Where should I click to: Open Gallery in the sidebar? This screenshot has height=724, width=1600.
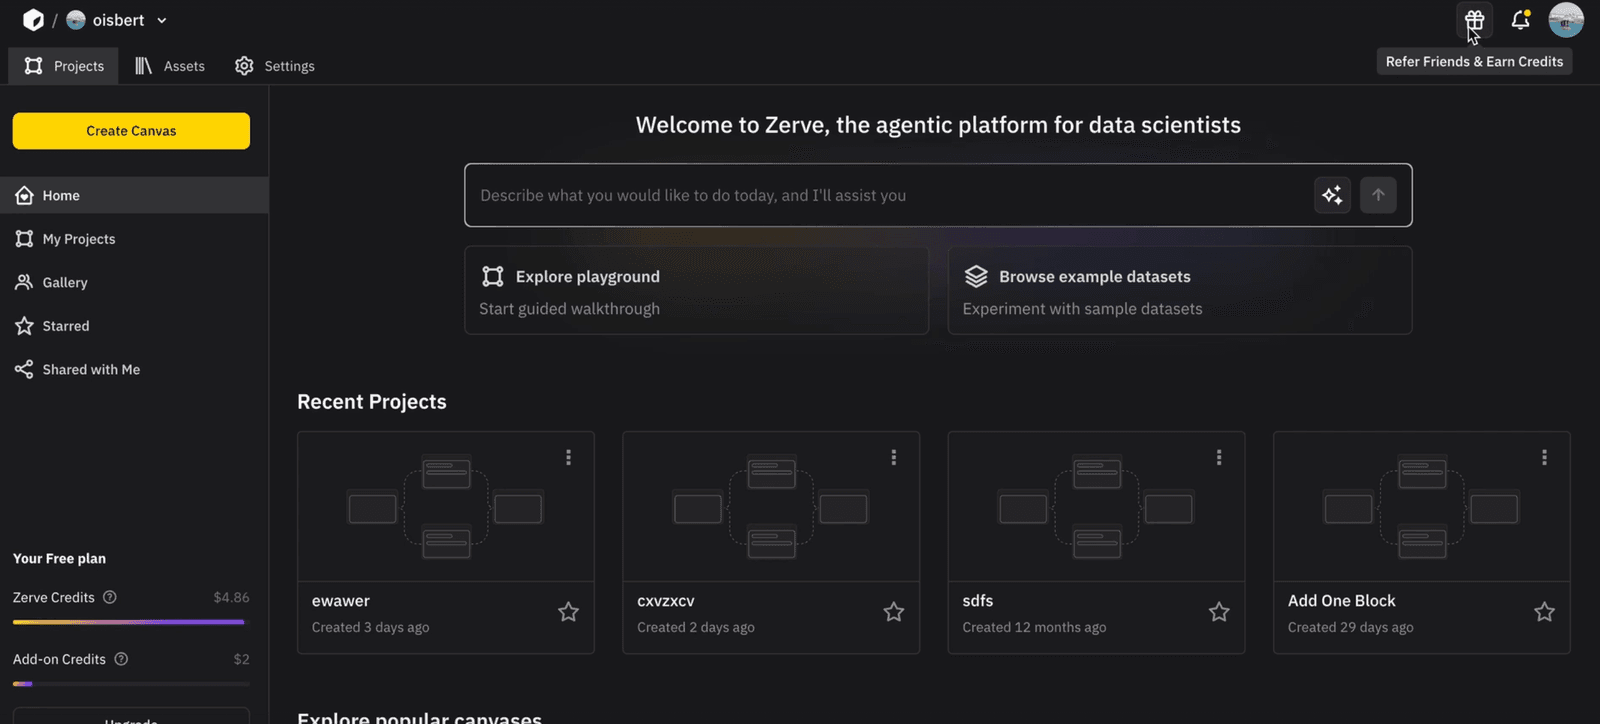tap(134, 282)
